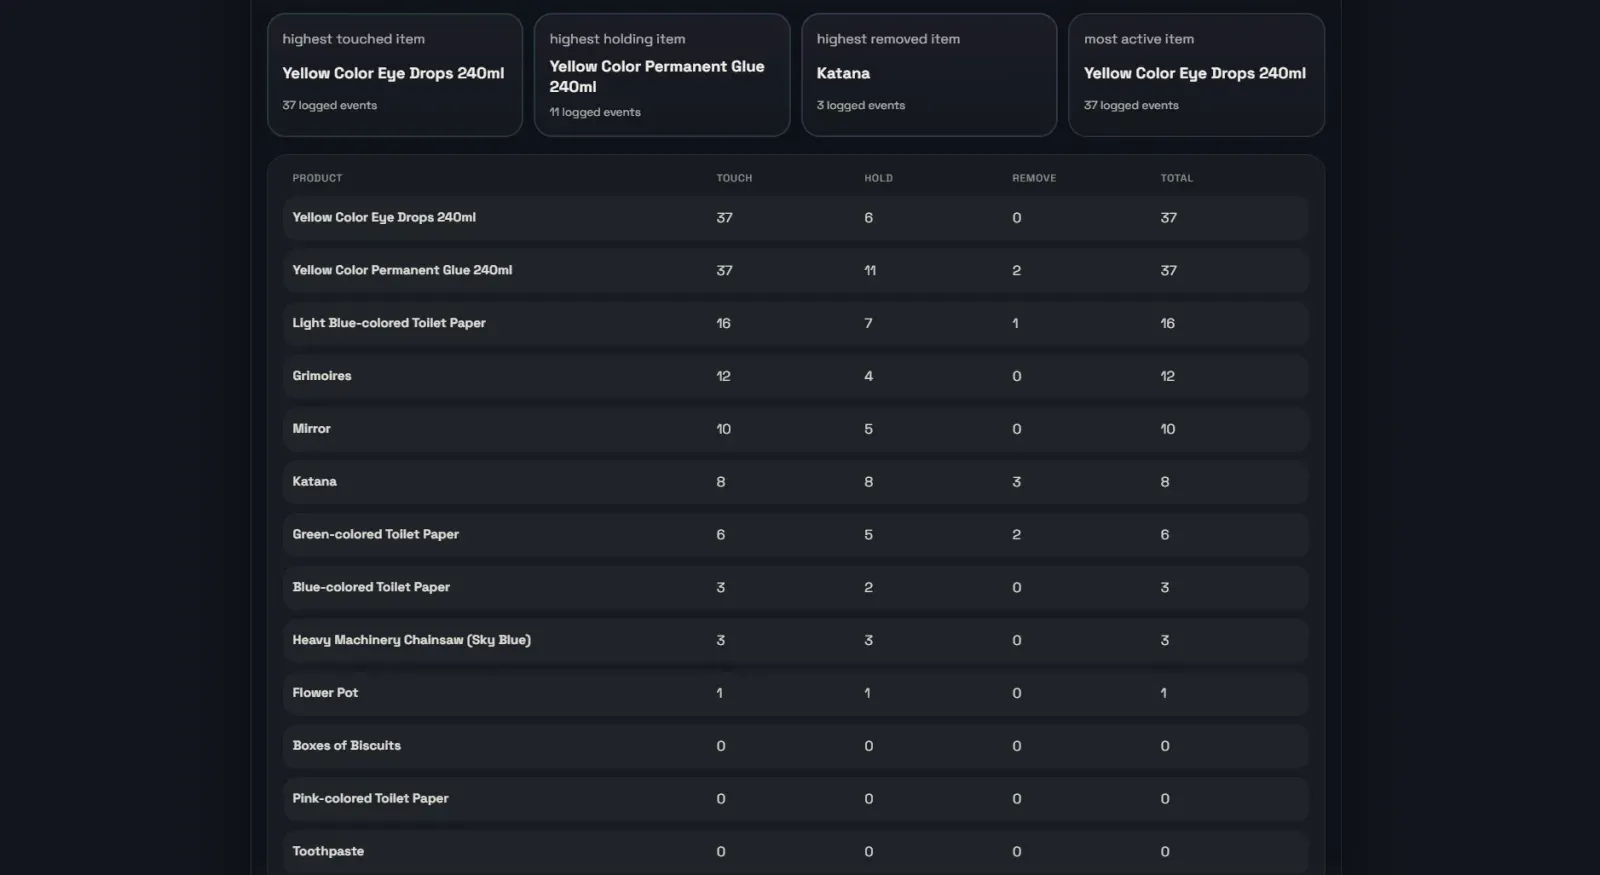Image resolution: width=1600 pixels, height=875 pixels.
Task: Click remove count 2 for Green-colored Toilet Paper
Action: click(1016, 535)
